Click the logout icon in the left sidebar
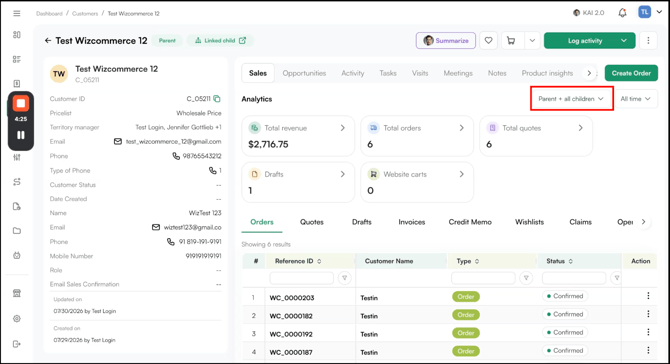 (x=17, y=344)
